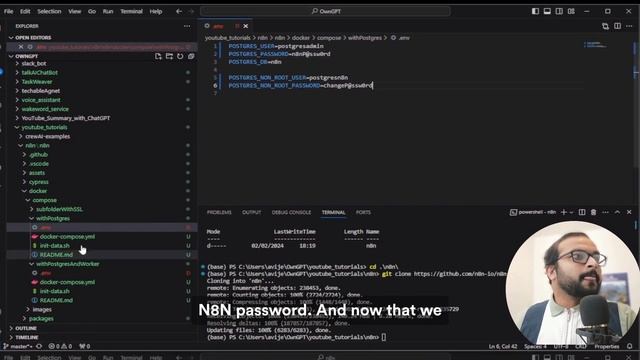Expand the voice_assistant folder
This screenshot has height=360, width=640.
(41, 100)
